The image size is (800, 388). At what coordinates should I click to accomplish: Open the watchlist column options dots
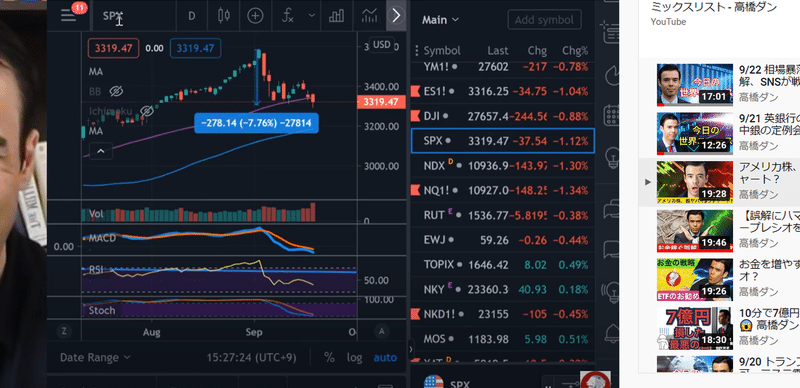click(417, 51)
